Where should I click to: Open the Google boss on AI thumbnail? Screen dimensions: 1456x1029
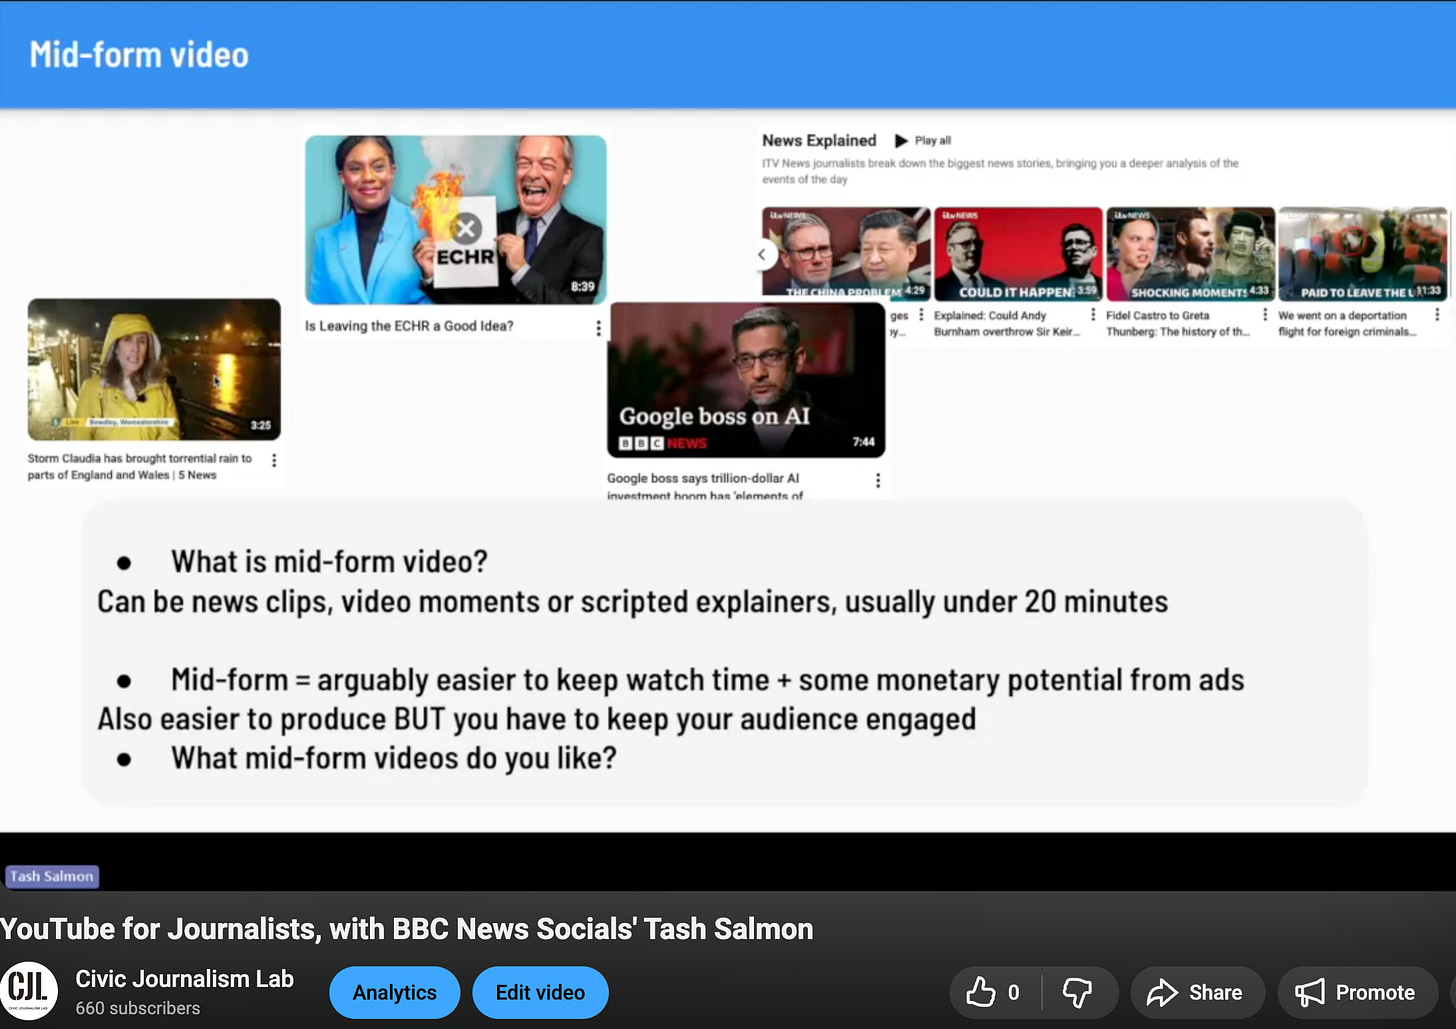tap(747, 380)
